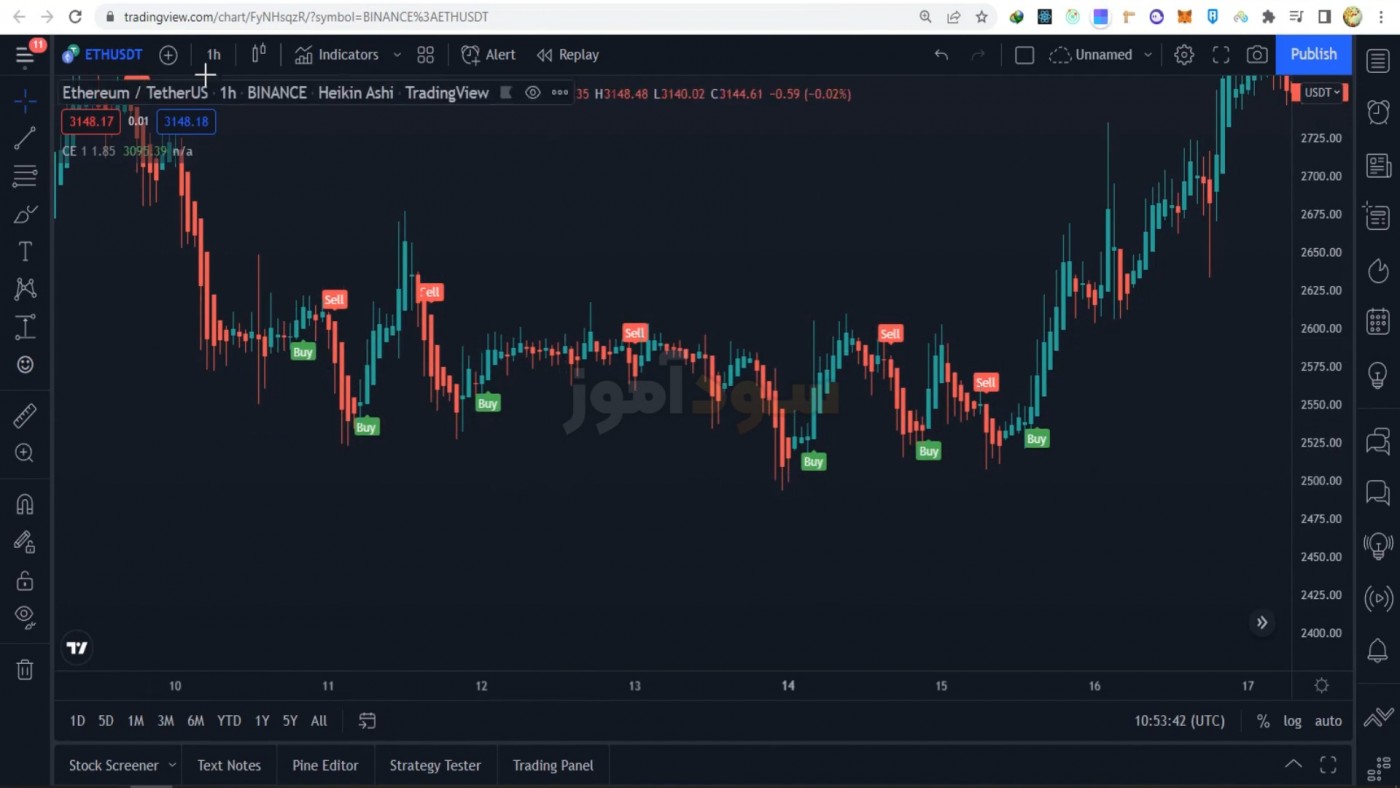Click the redo arrow

(978, 55)
